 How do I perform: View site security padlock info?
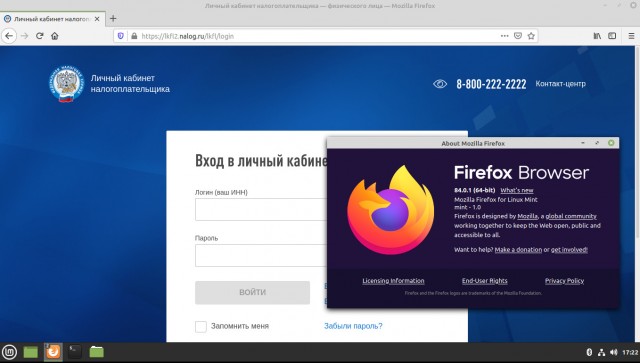pyautogui.click(x=134, y=36)
